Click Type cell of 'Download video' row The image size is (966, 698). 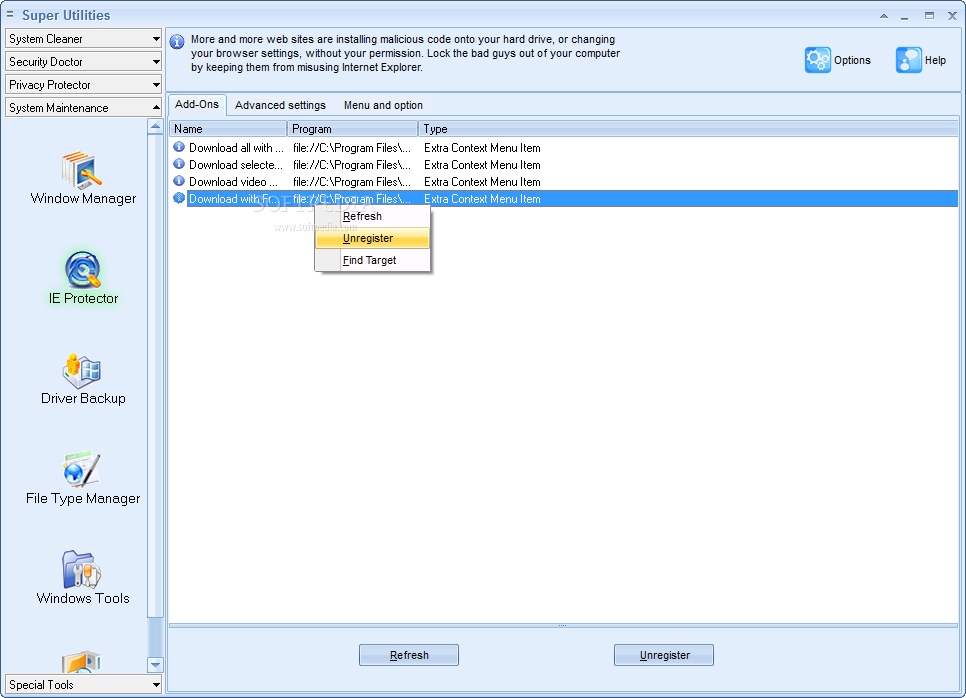click(x=482, y=182)
